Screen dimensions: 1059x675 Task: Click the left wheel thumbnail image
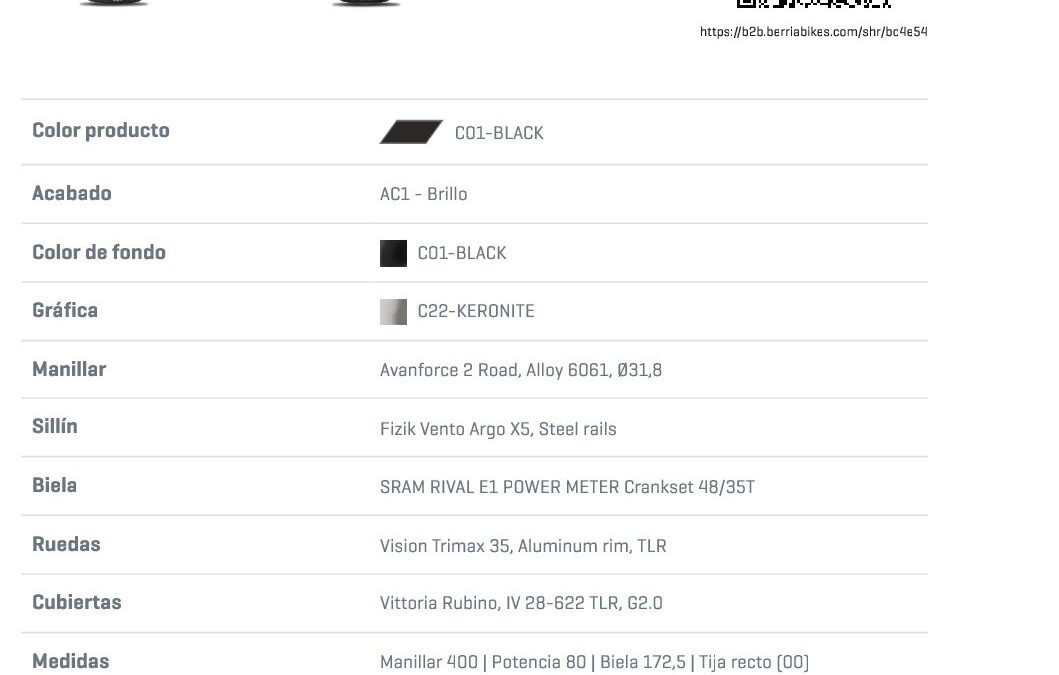[113, 3]
